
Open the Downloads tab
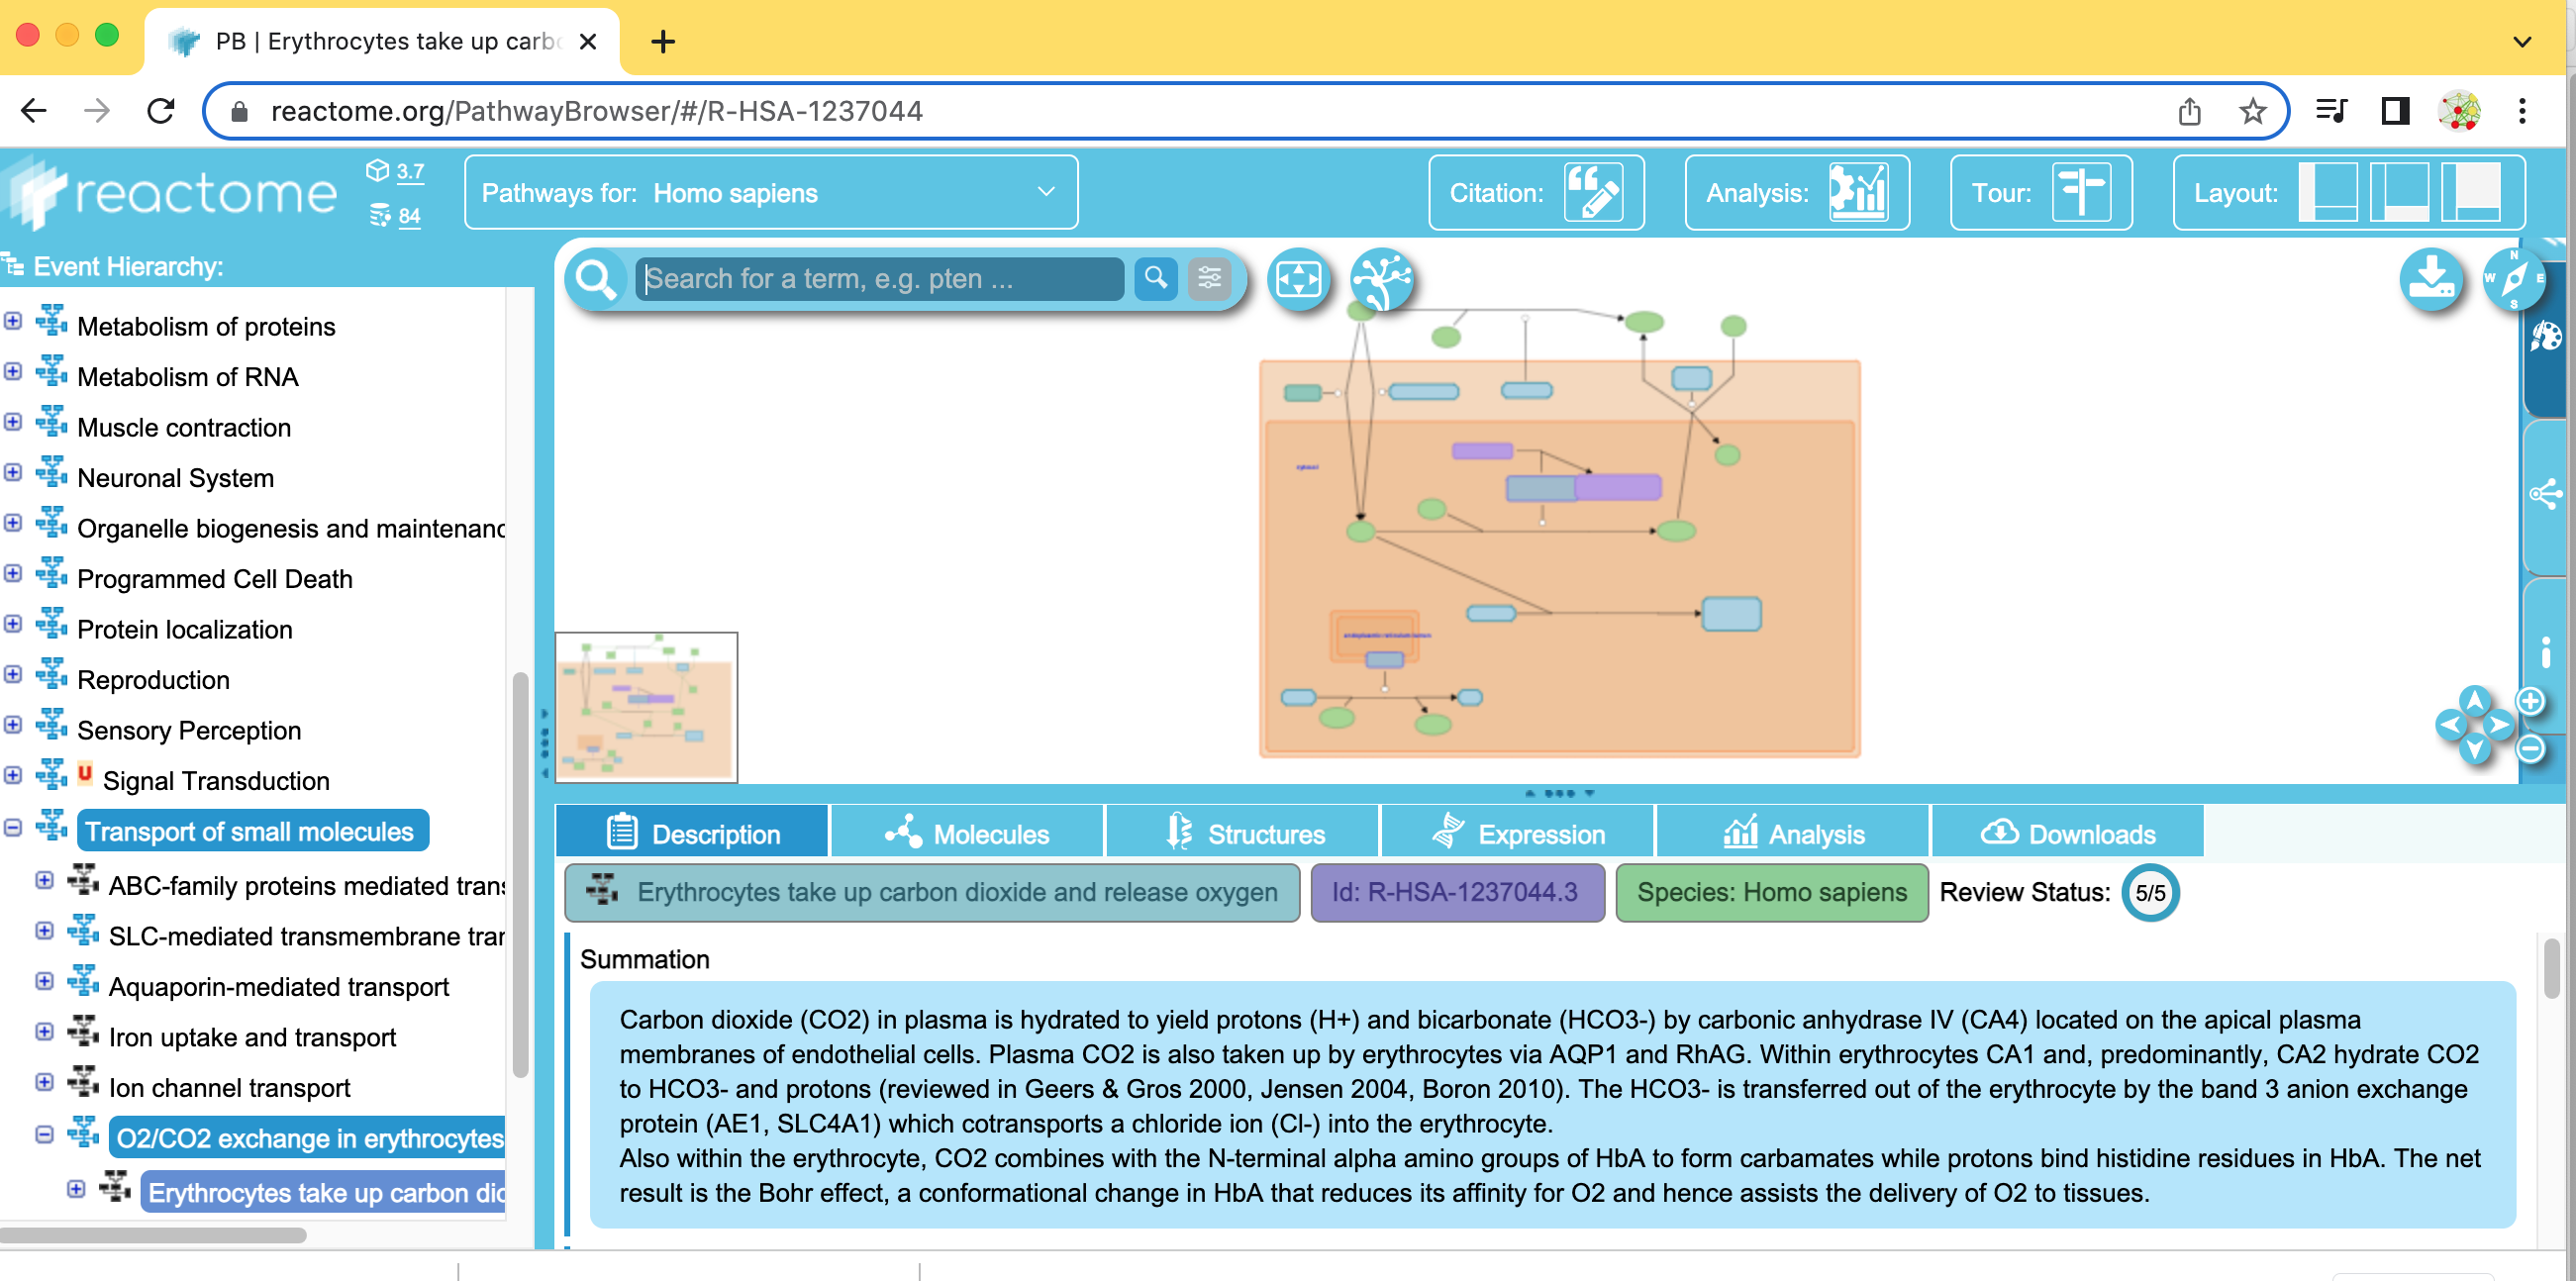point(2066,833)
